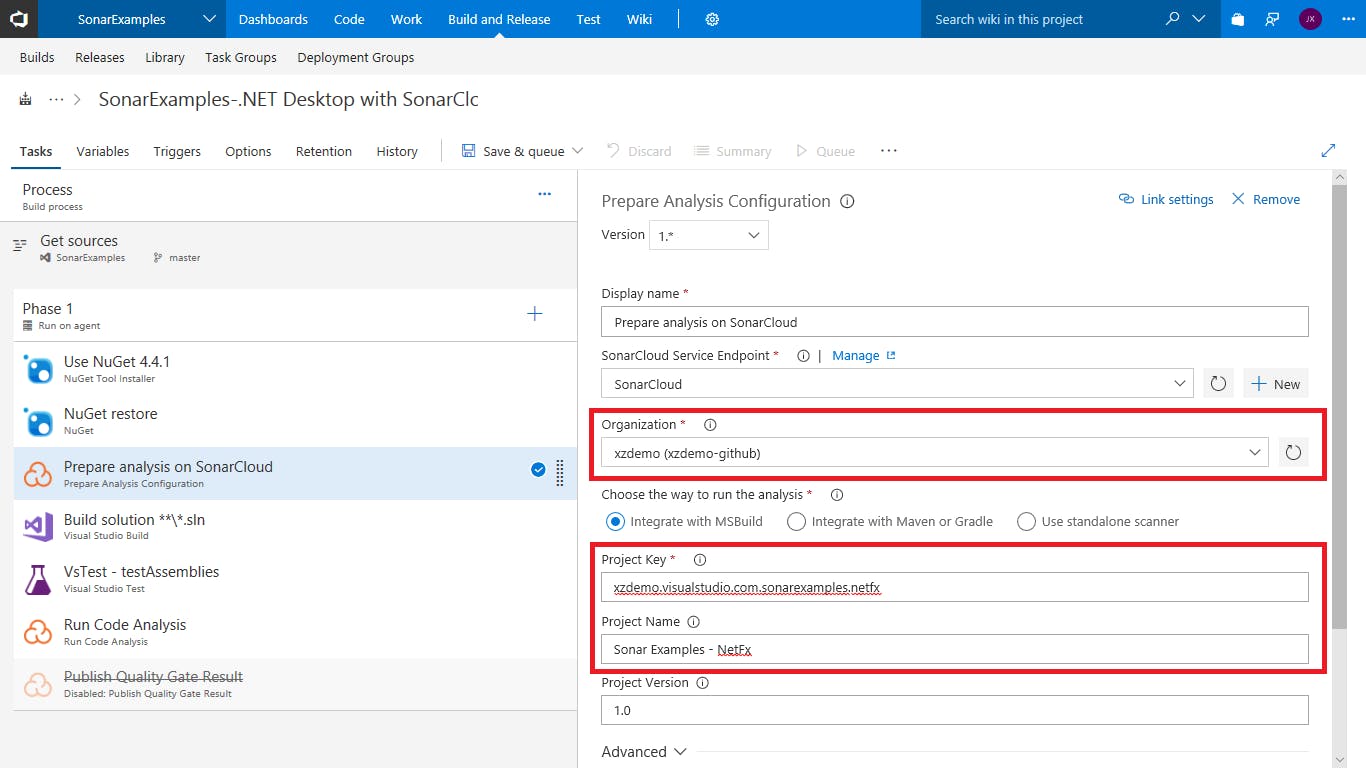
Task: Refresh the SonarCloud Service Endpoint list
Action: coord(1218,384)
